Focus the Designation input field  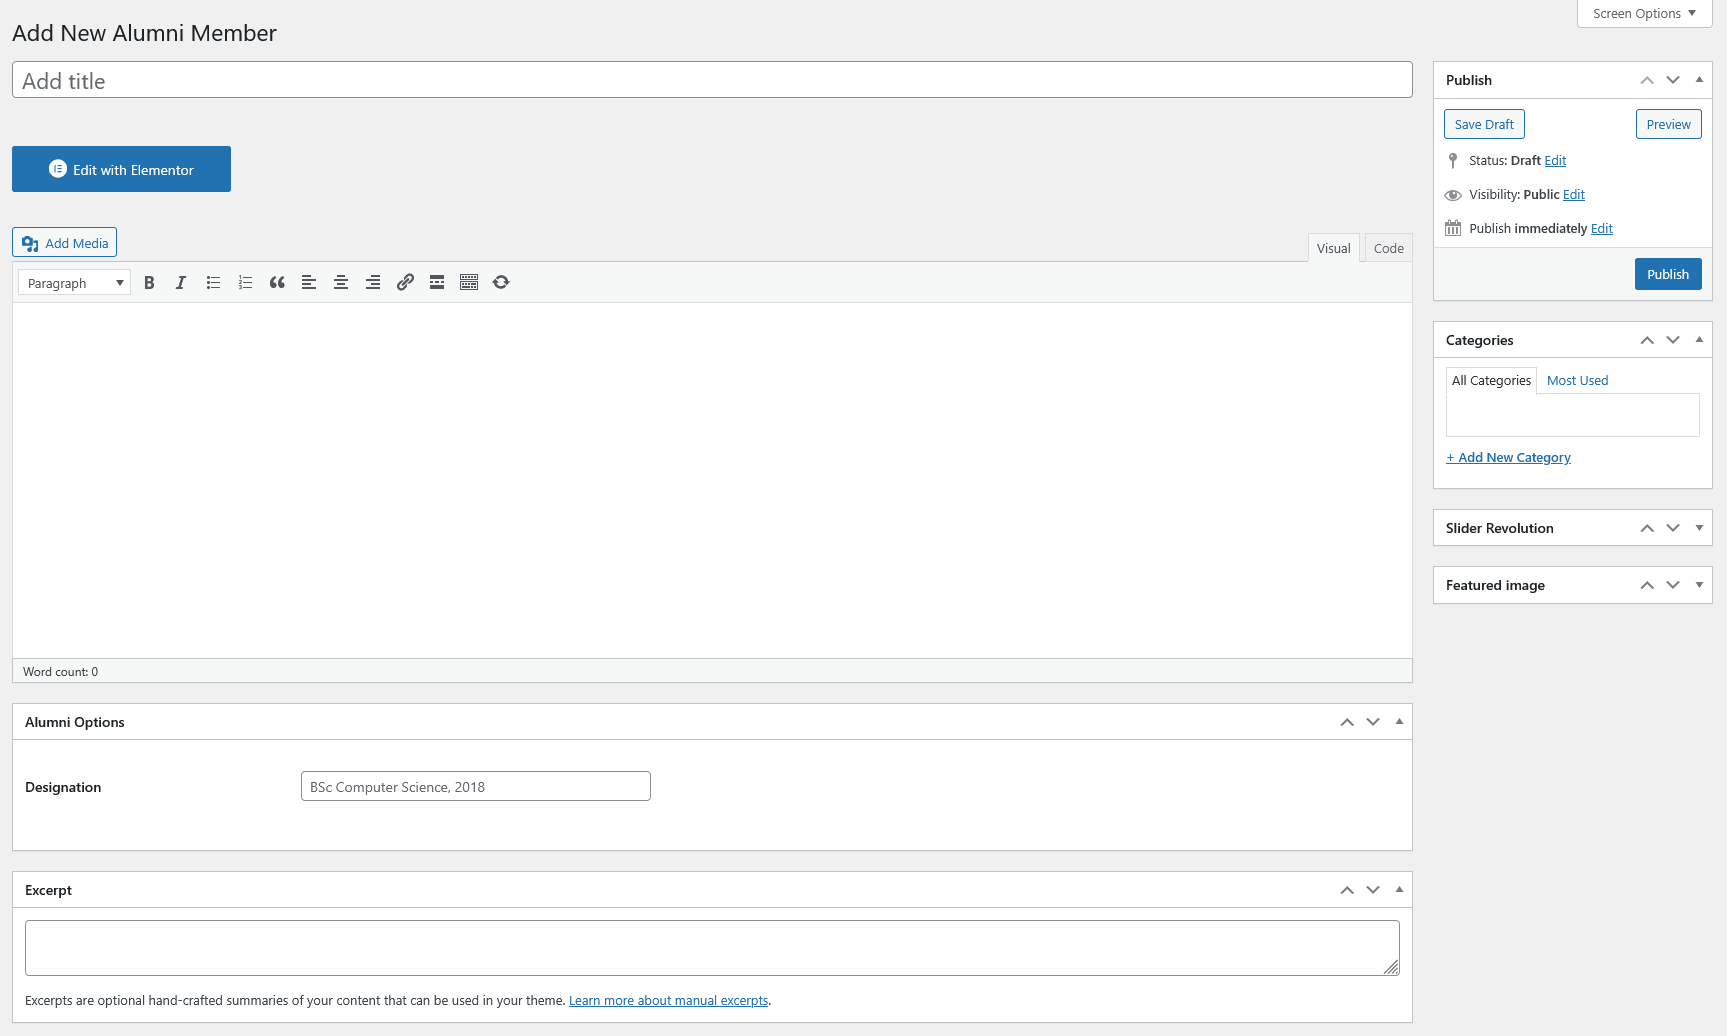(475, 786)
